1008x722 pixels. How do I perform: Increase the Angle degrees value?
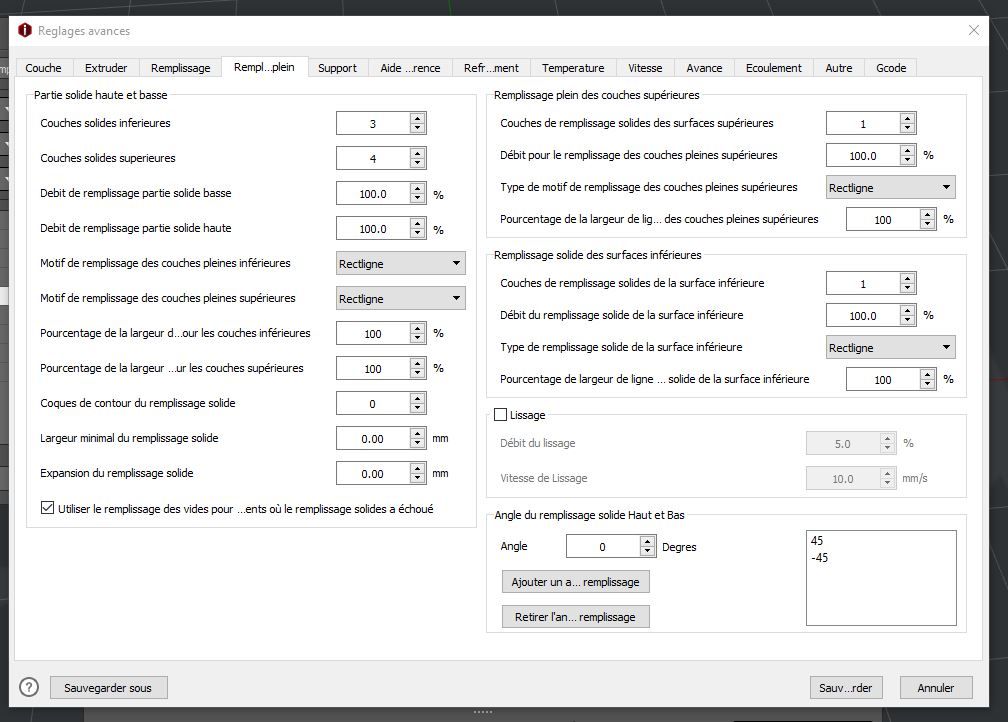click(x=648, y=541)
